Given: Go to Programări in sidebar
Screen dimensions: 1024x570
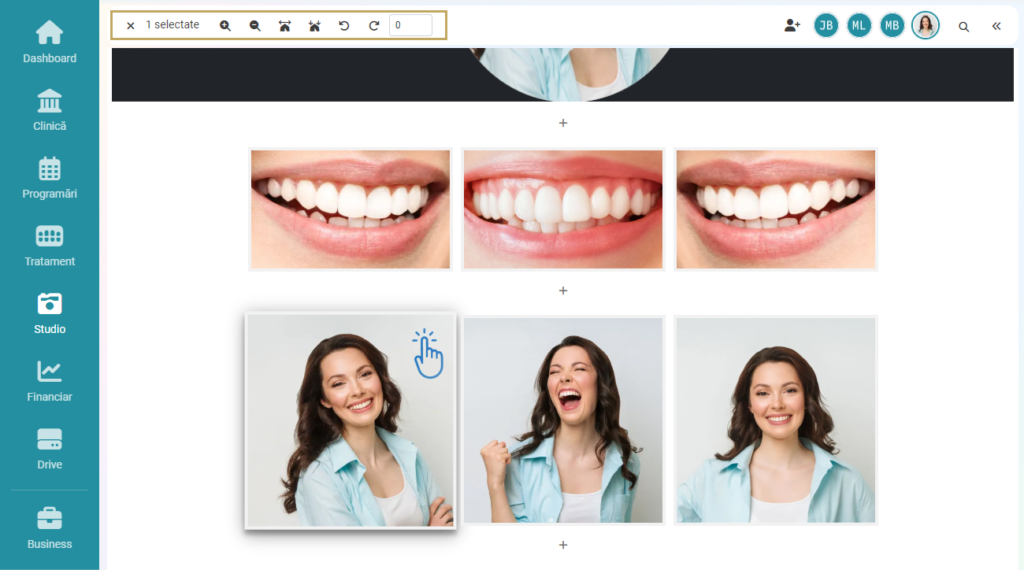Looking at the screenshot, I should pyautogui.click(x=49, y=178).
